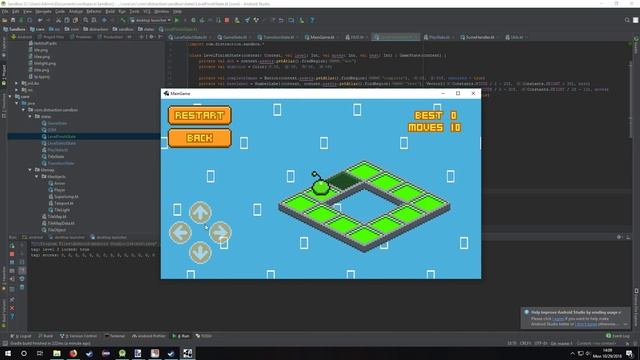
Task: Switch to the GameState editor tab
Action: 234,37
